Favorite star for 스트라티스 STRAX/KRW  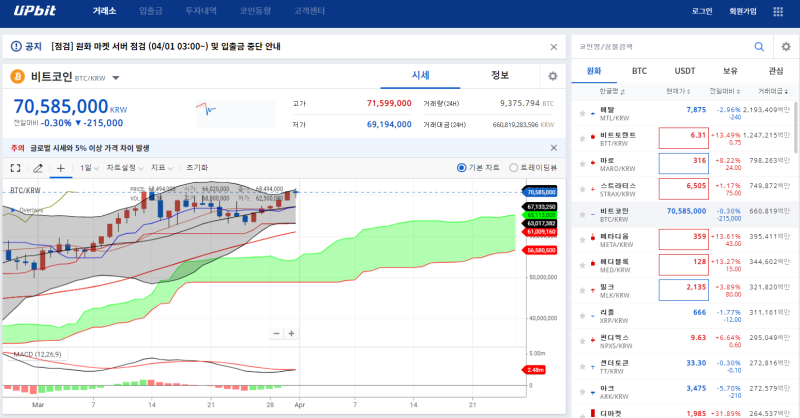pyautogui.click(x=582, y=189)
